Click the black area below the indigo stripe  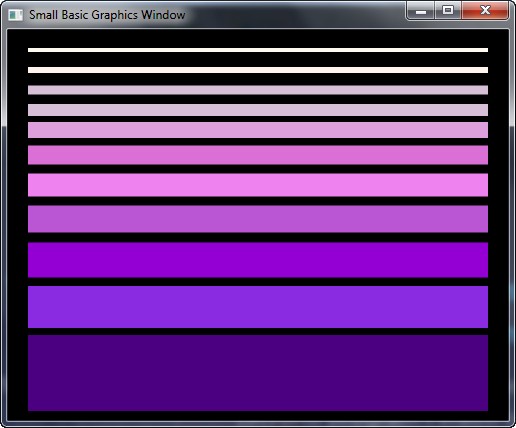(x=258, y=416)
